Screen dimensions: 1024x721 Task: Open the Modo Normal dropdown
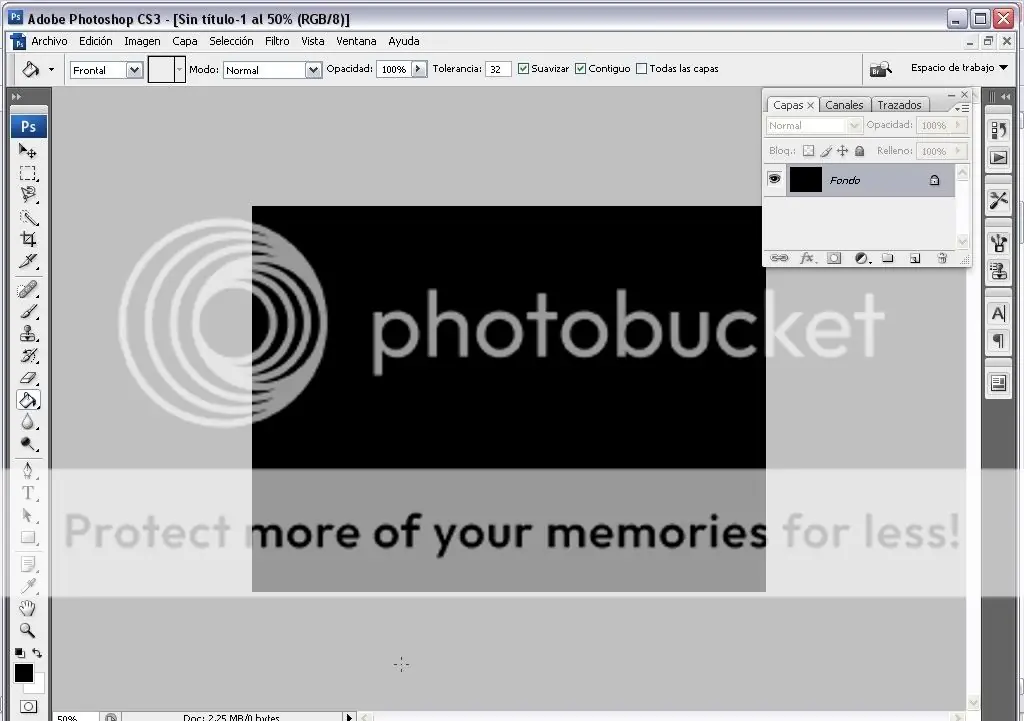pos(313,70)
